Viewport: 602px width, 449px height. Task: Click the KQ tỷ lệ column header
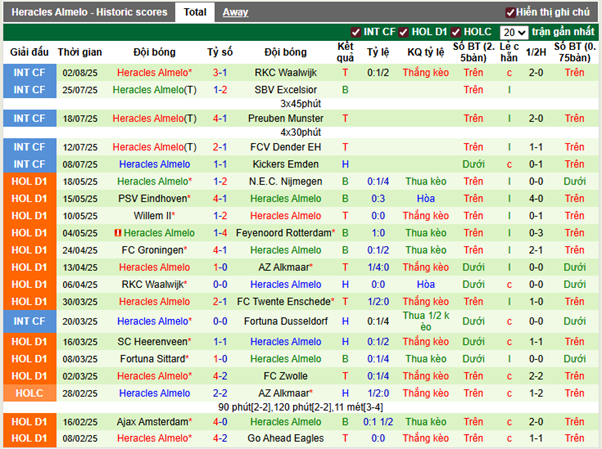click(426, 52)
